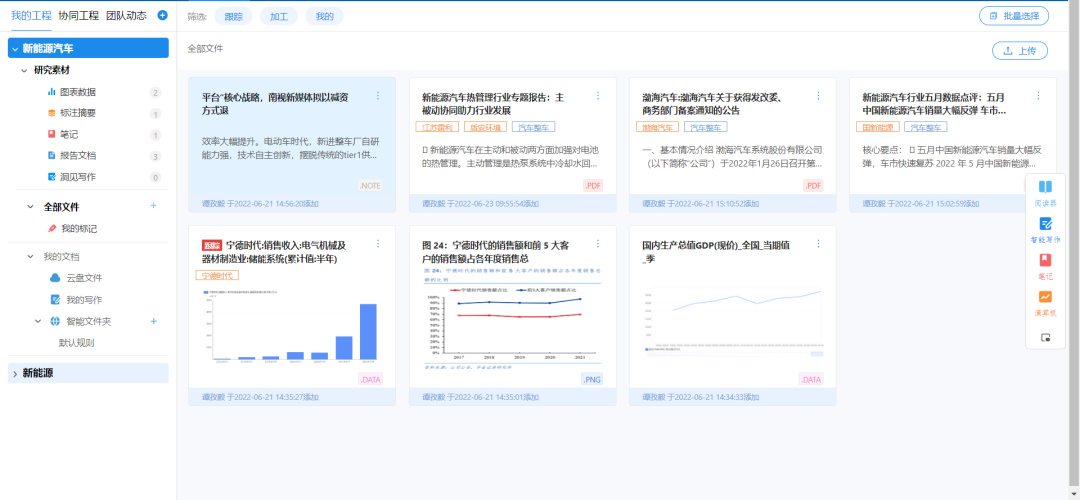Open the orange 演算纸 tool icon

[1044, 297]
